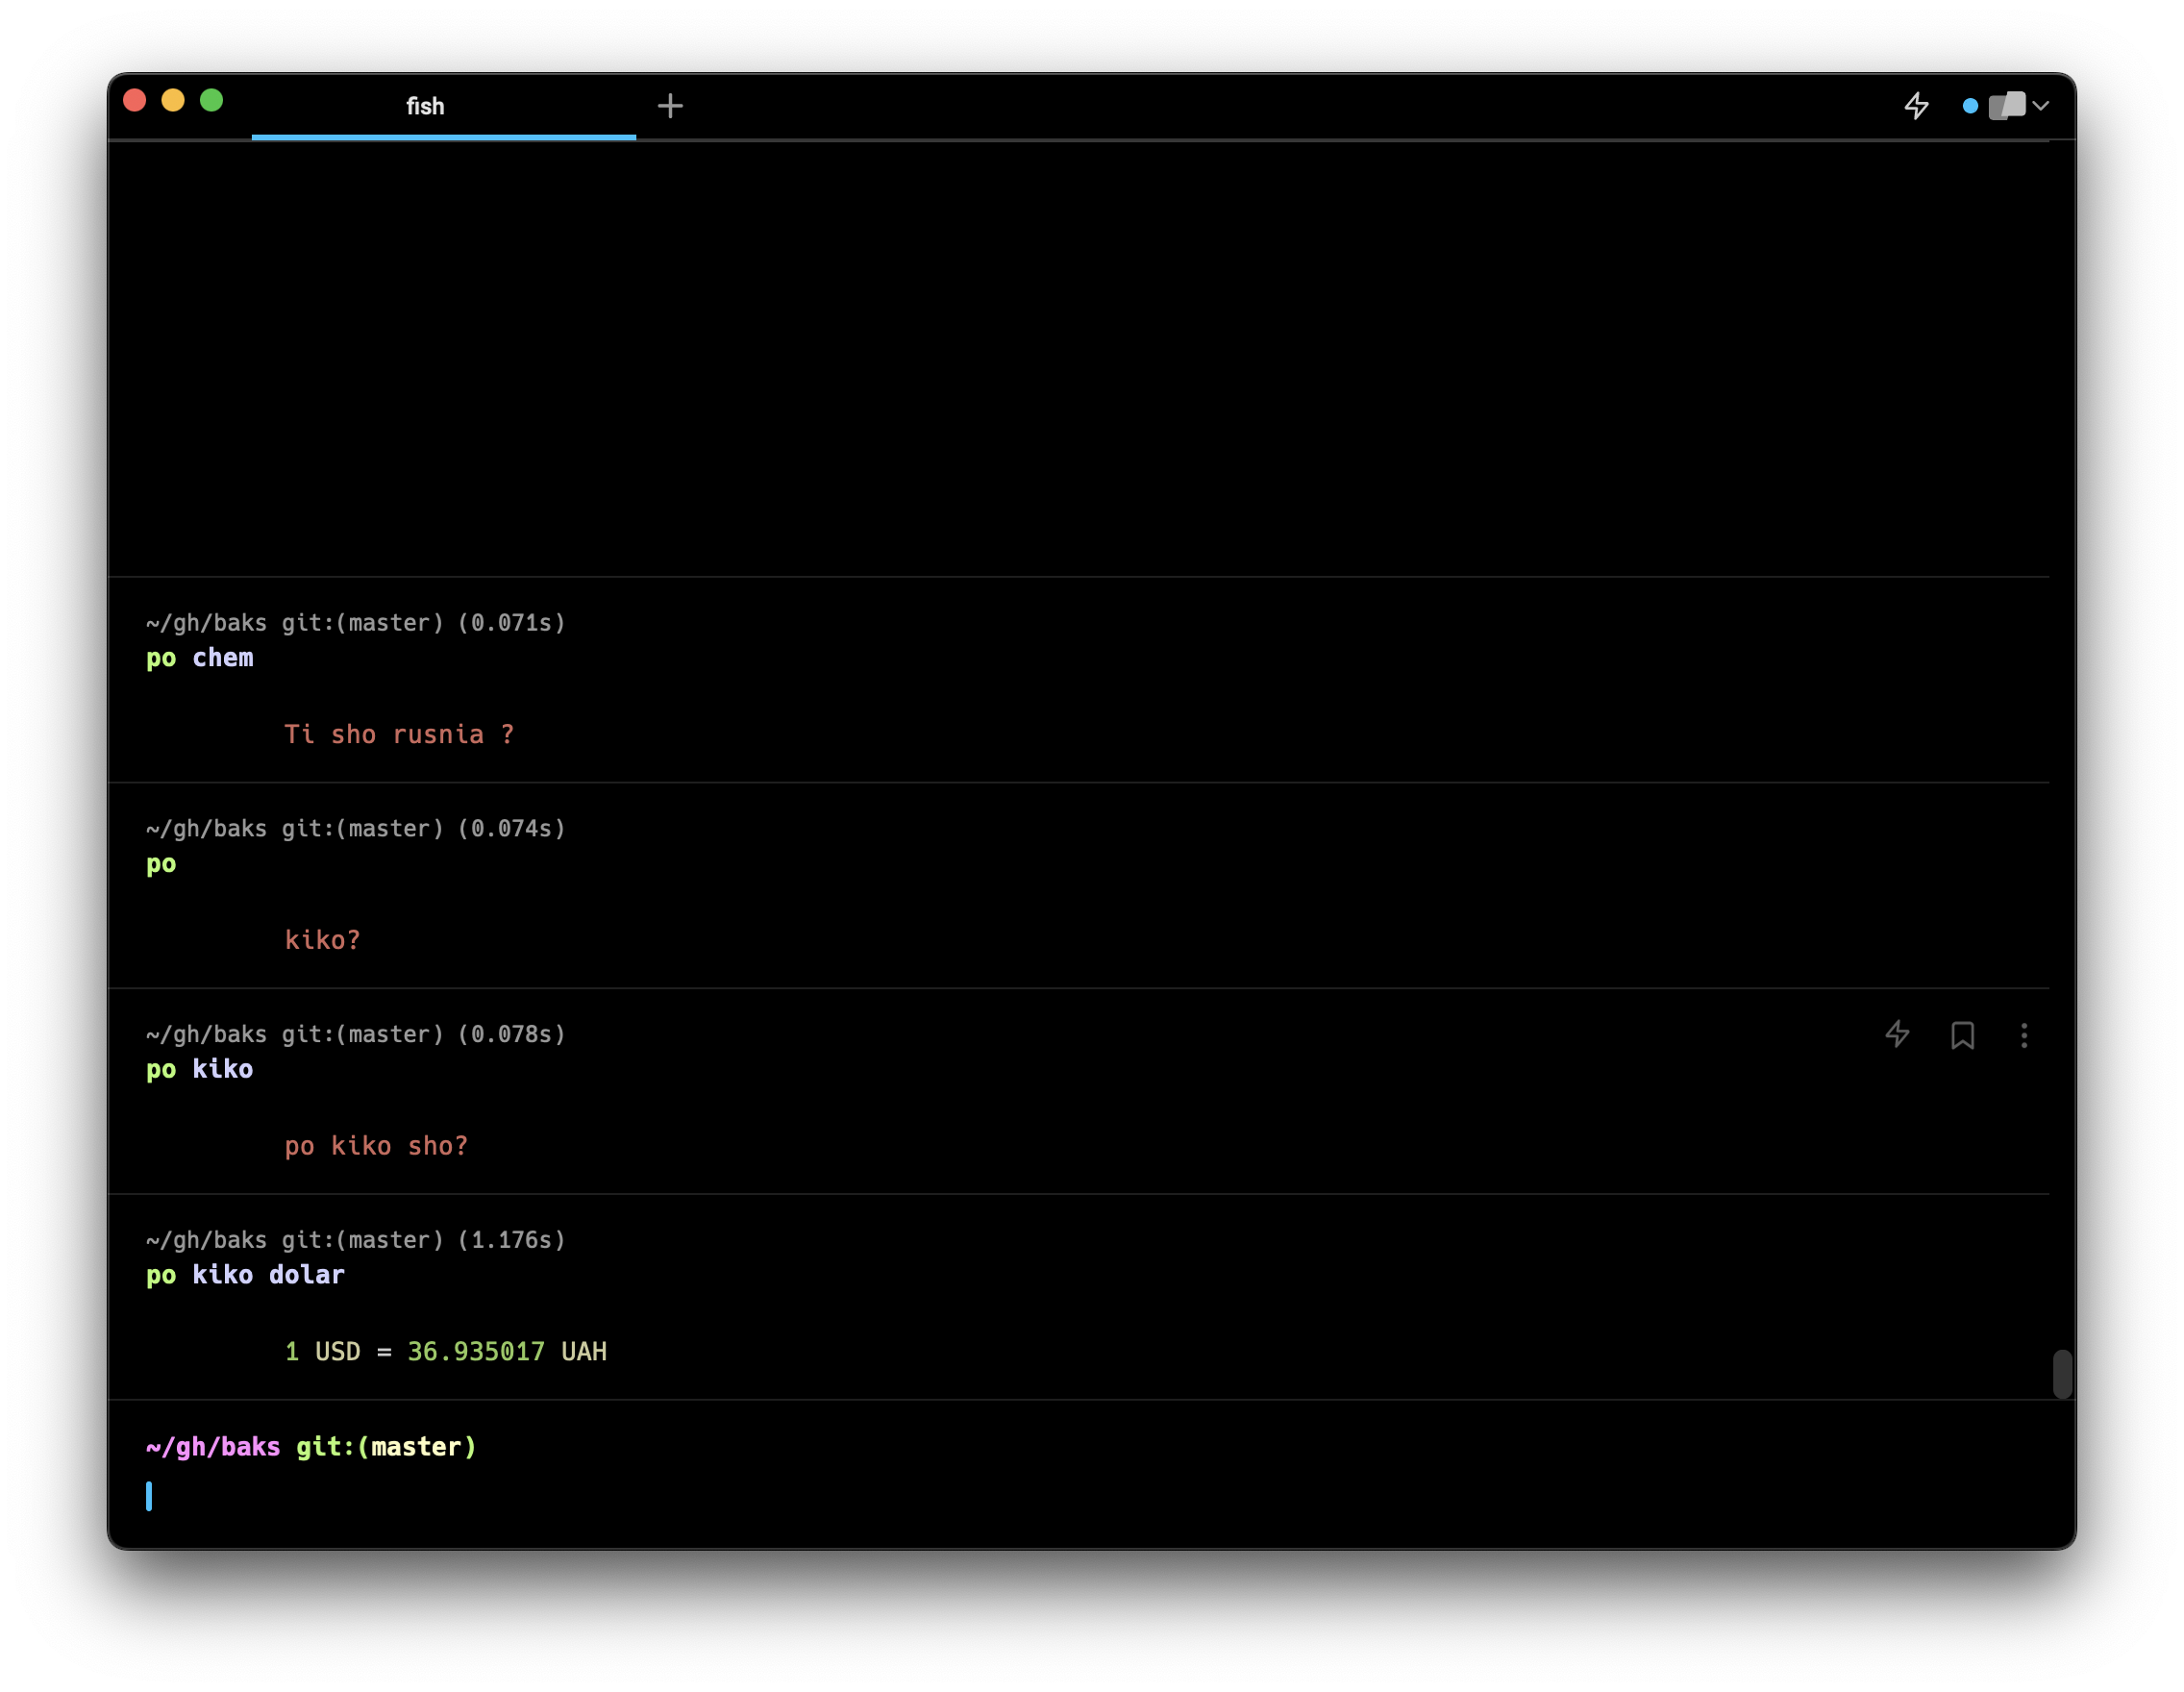Click the '36.935017' exchange rate output

(476, 1352)
